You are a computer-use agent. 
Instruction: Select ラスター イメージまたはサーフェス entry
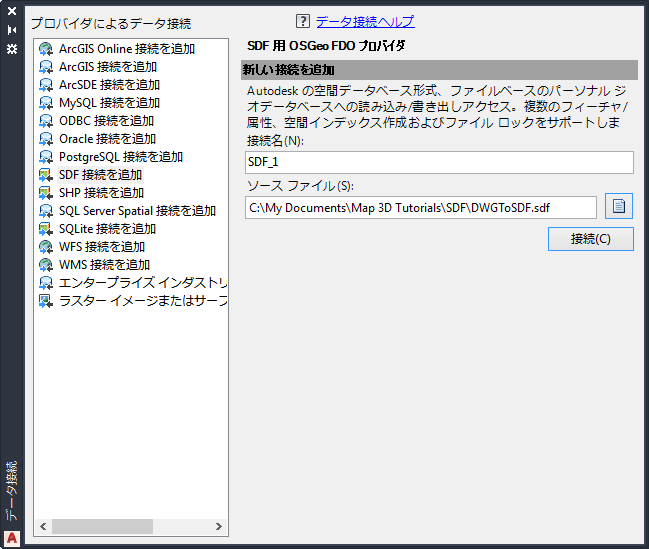[143, 301]
